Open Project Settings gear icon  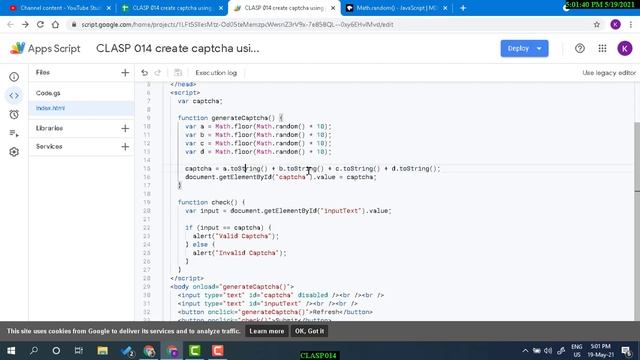pos(14,152)
